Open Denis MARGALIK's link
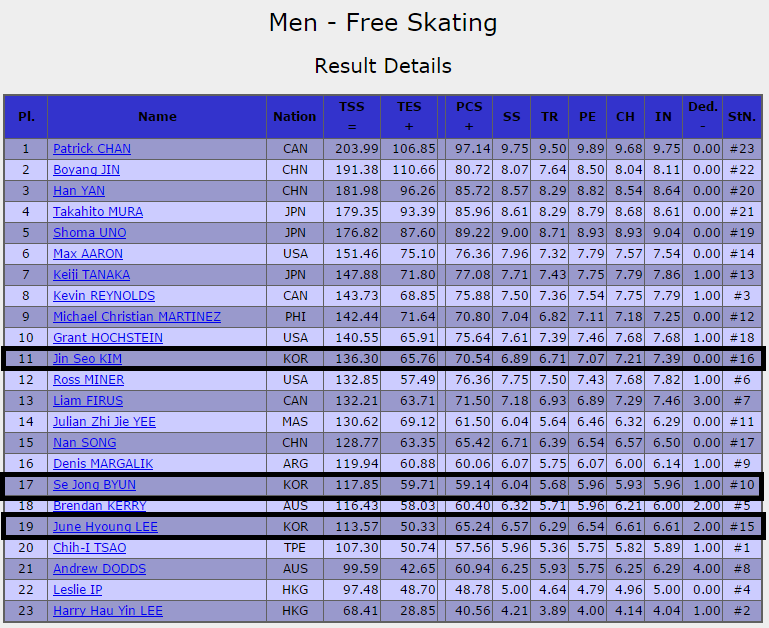Screen dimensions: 769x628 point(103,464)
